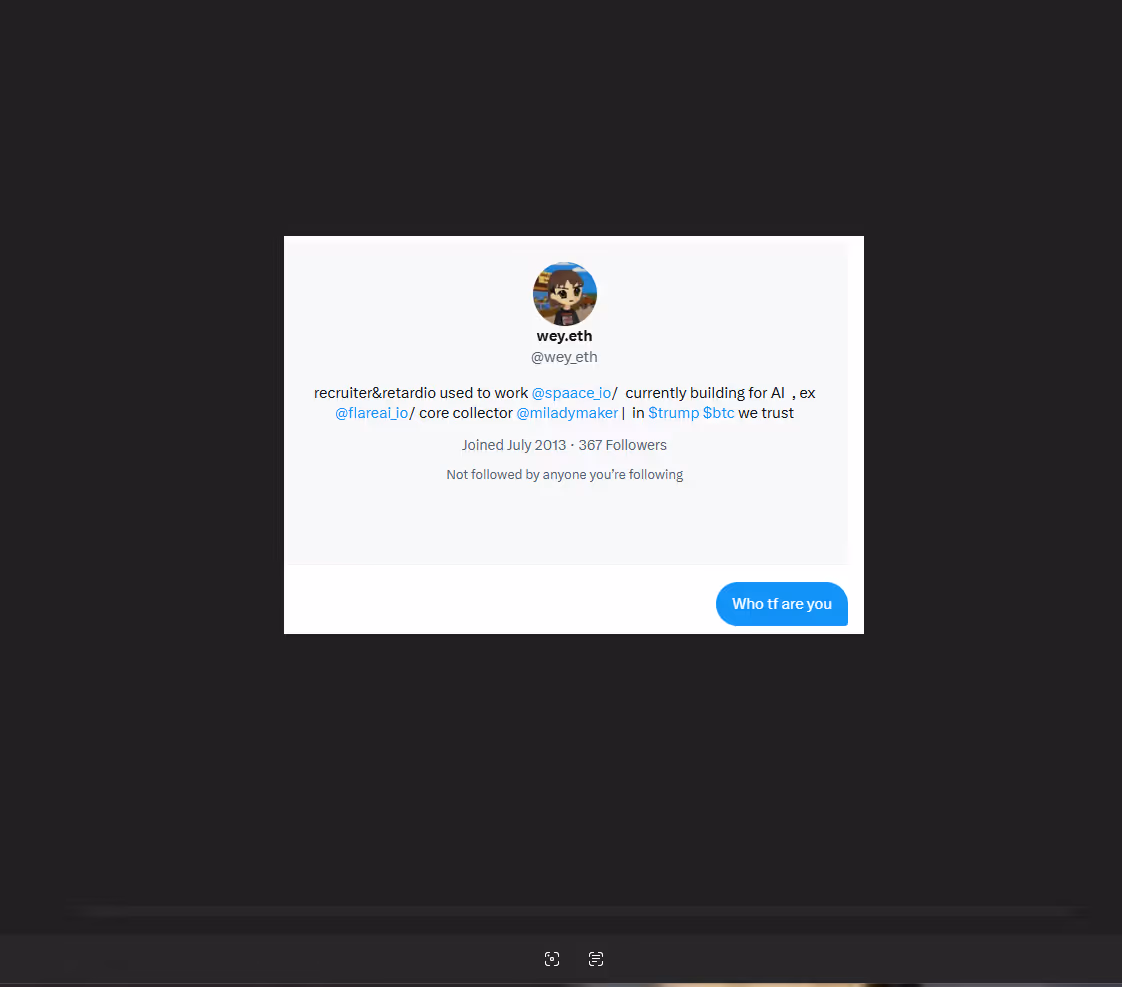The image size is (1122, 987).
Task: Click white space left of message bubble
Action: 480,602
